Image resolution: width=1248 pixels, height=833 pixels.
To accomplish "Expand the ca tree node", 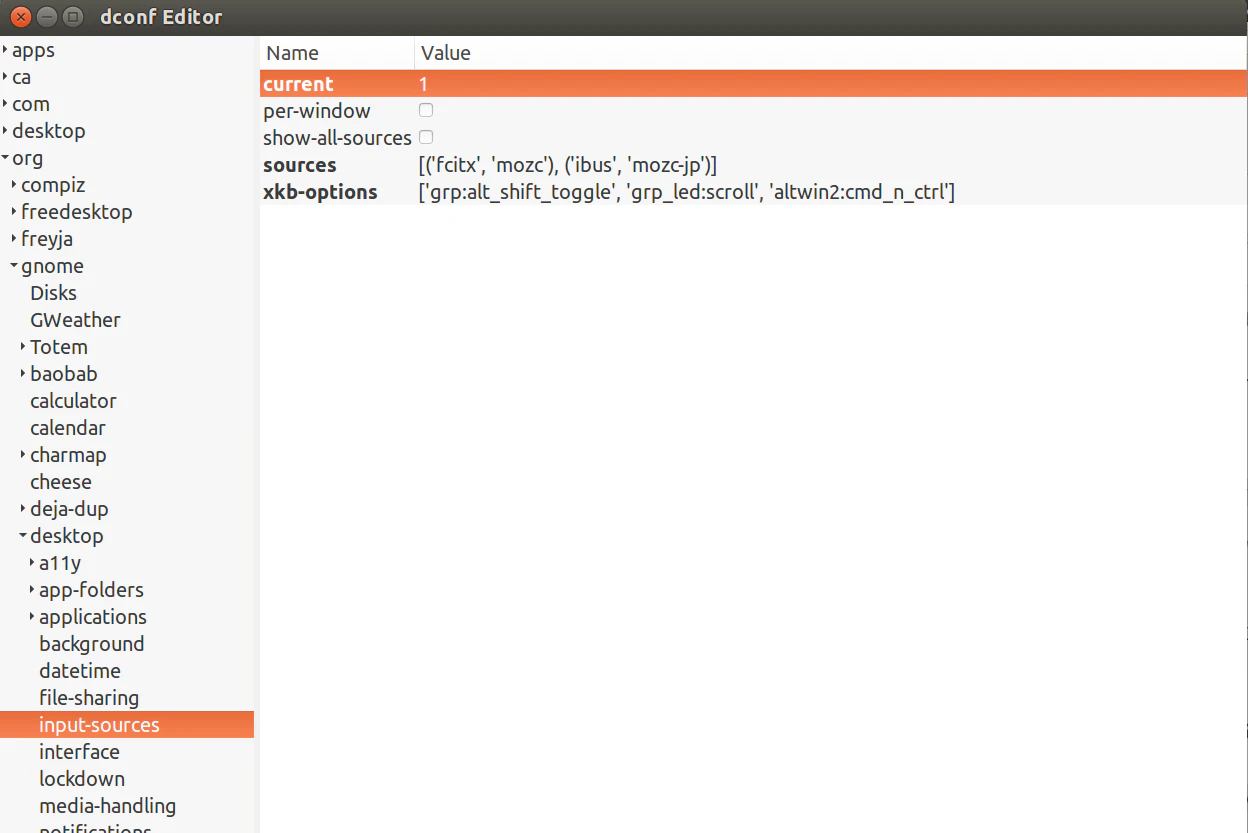I will (5, 77).
